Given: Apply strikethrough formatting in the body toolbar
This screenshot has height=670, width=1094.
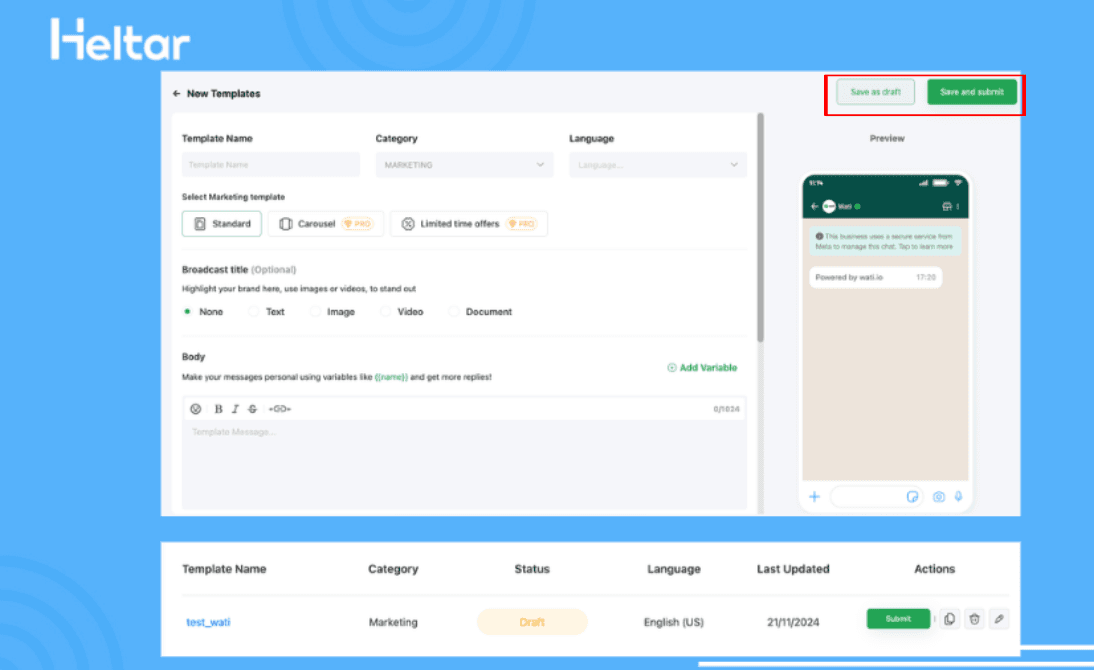Looking at the screenshot, I should [253, 408].
